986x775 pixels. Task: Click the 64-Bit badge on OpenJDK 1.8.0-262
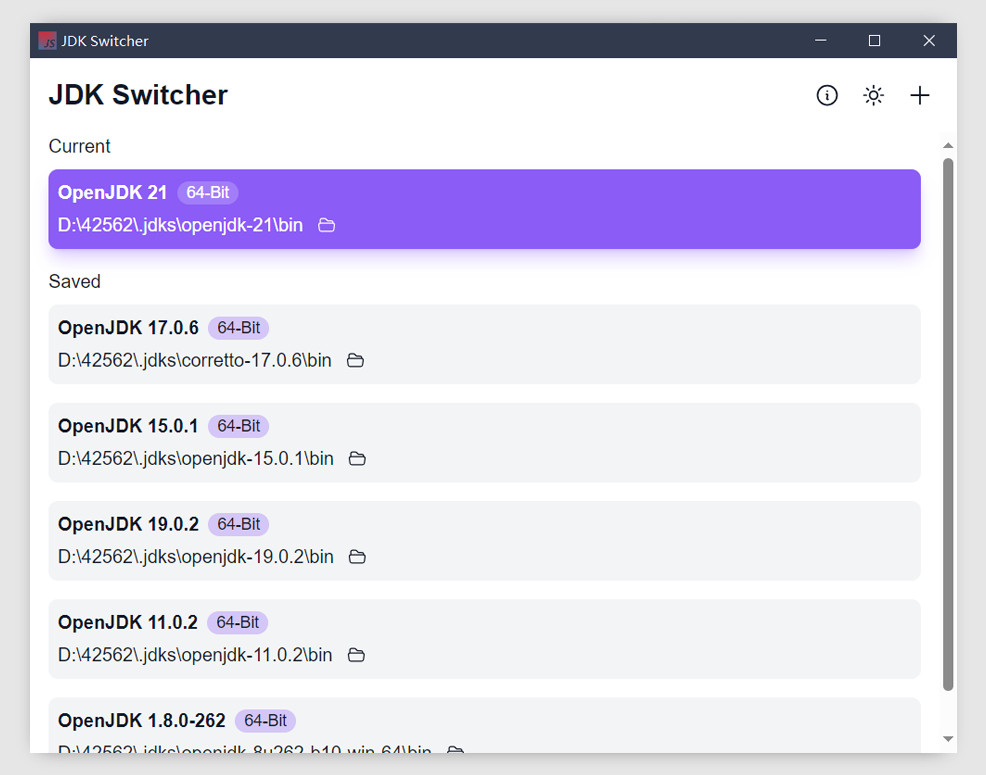[265, 720]
